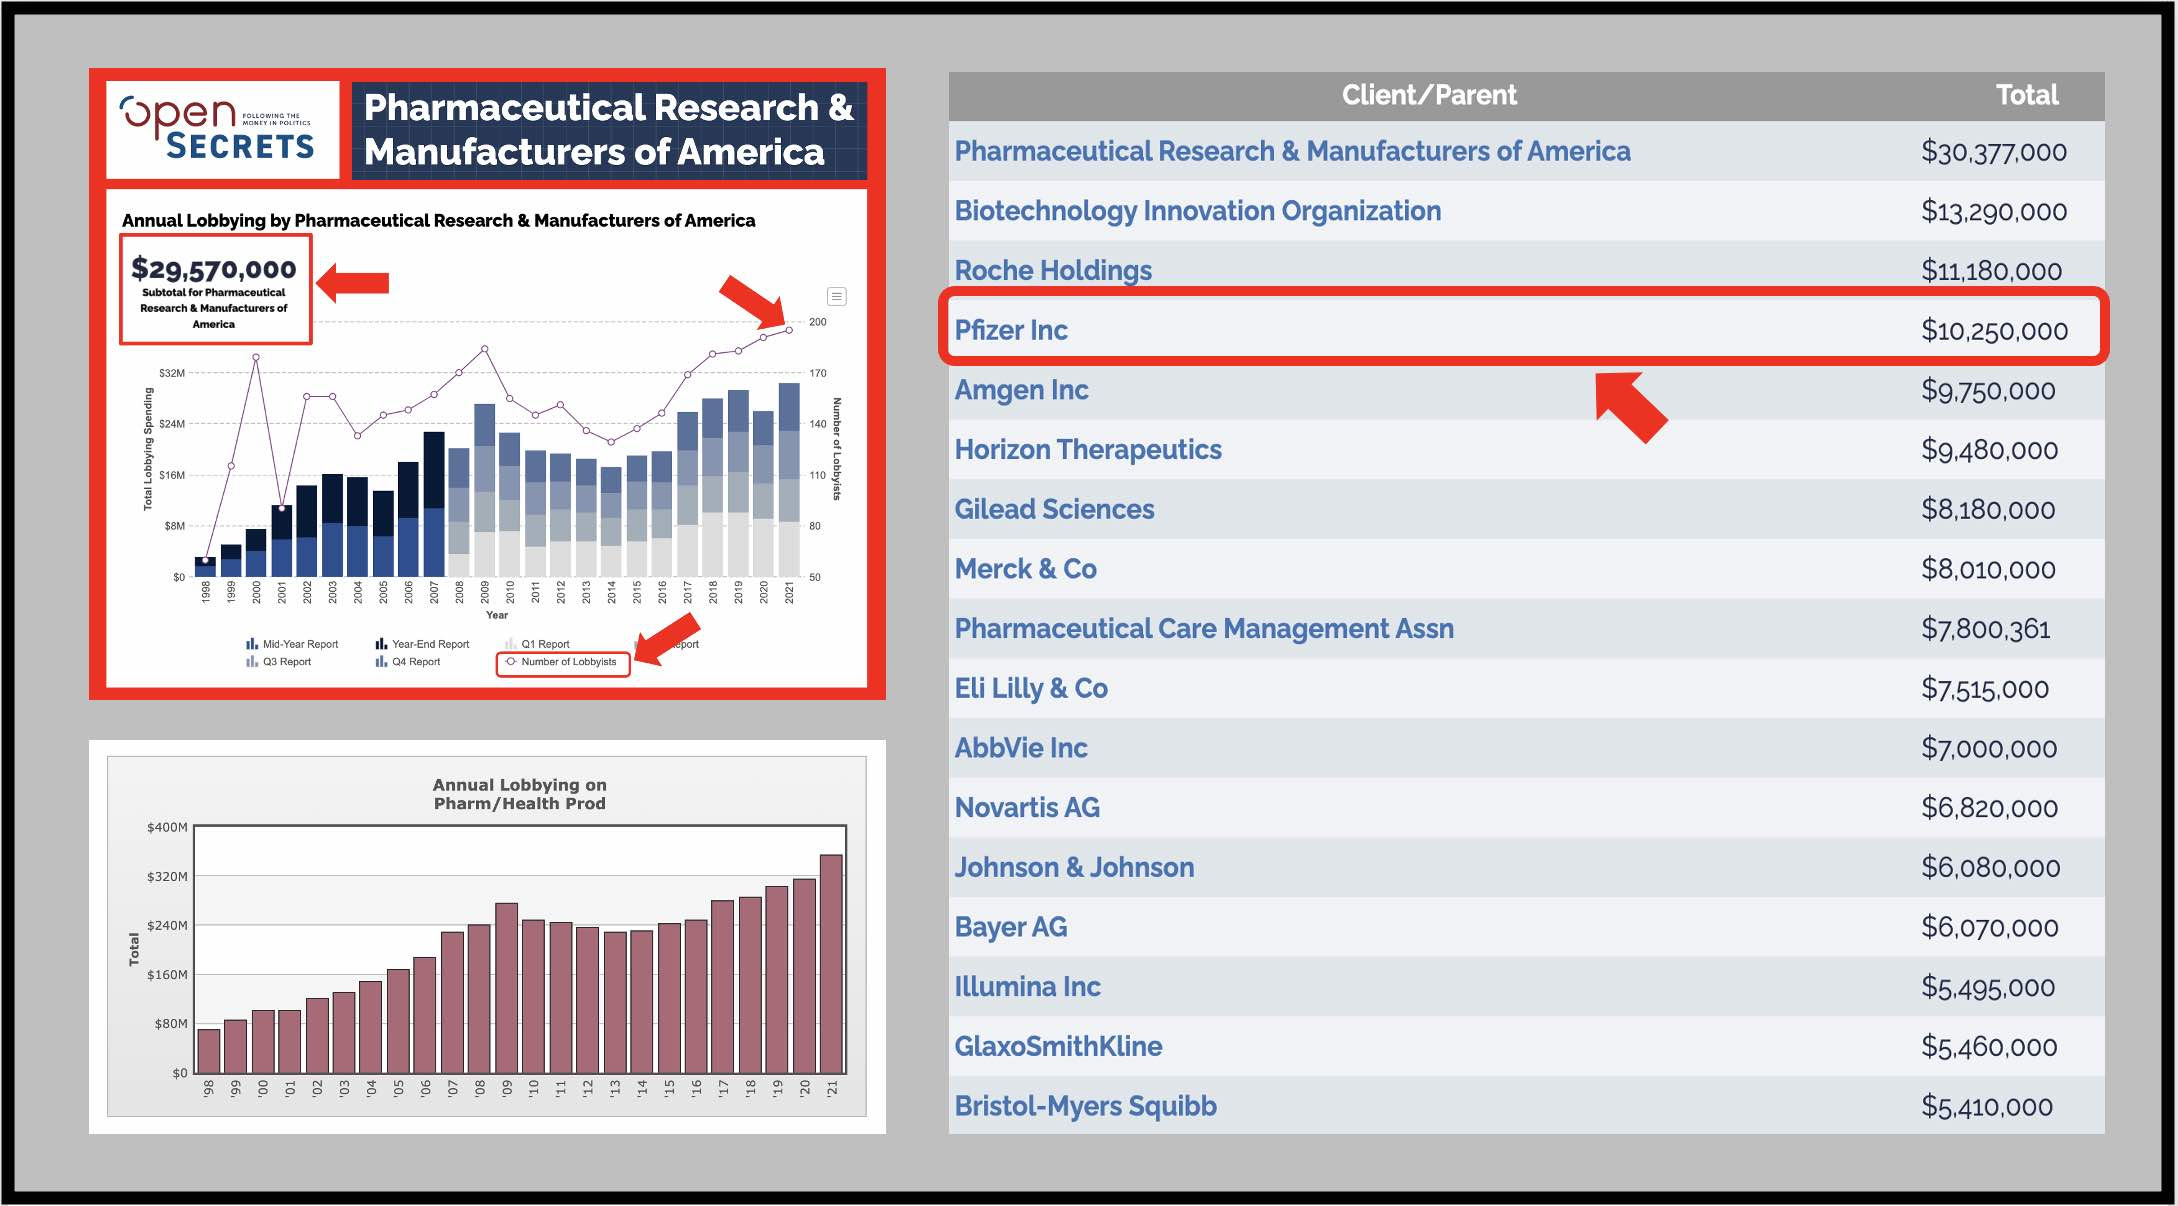Open the Johnson & Johnson link

(1074, 867)
